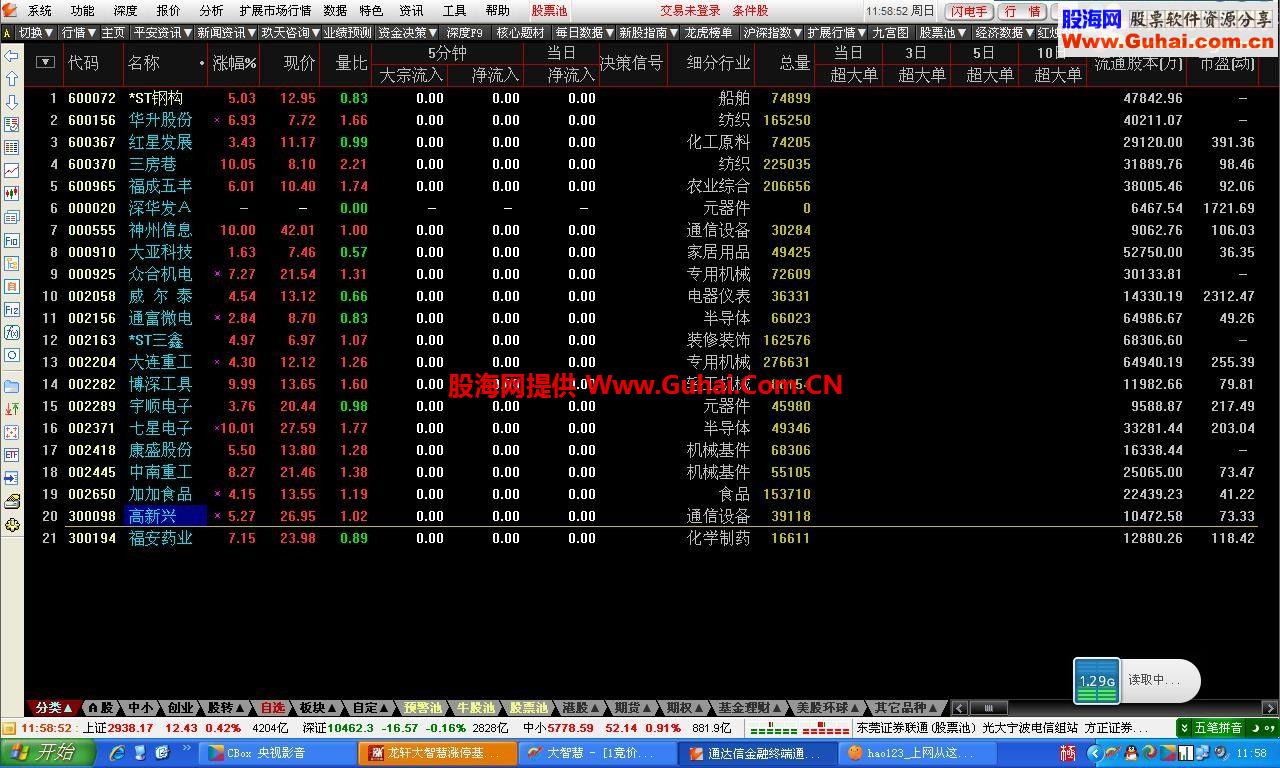
Task: Switch to 通达信金融终端 taskbar window
Action: pyautogui.click(x=757, y=752)
